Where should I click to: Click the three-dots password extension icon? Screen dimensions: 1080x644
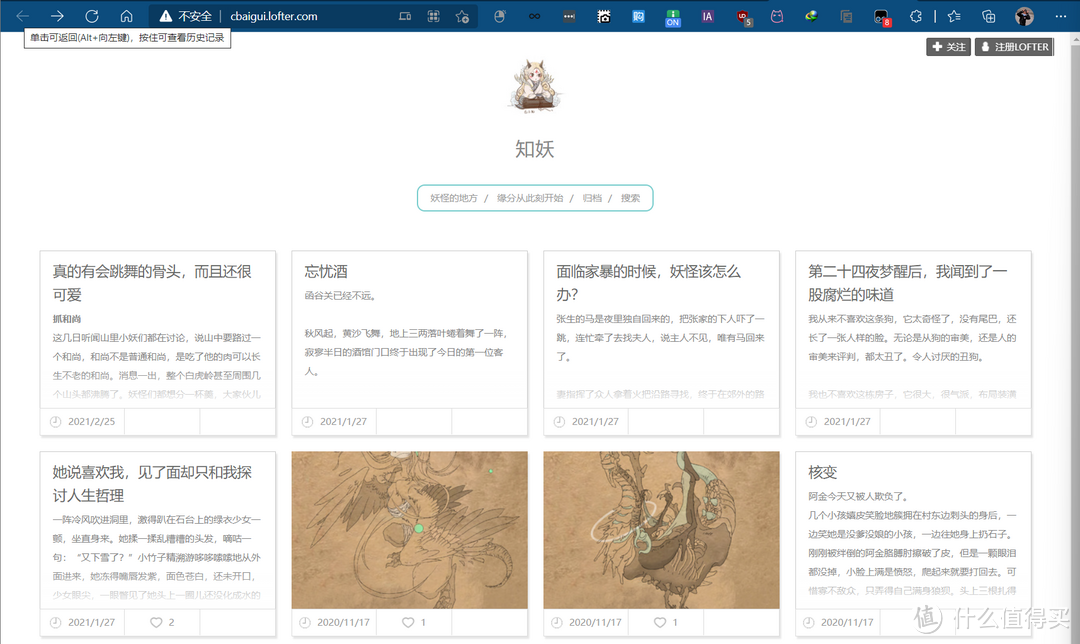pyautogui.click(x=569, y=16)
